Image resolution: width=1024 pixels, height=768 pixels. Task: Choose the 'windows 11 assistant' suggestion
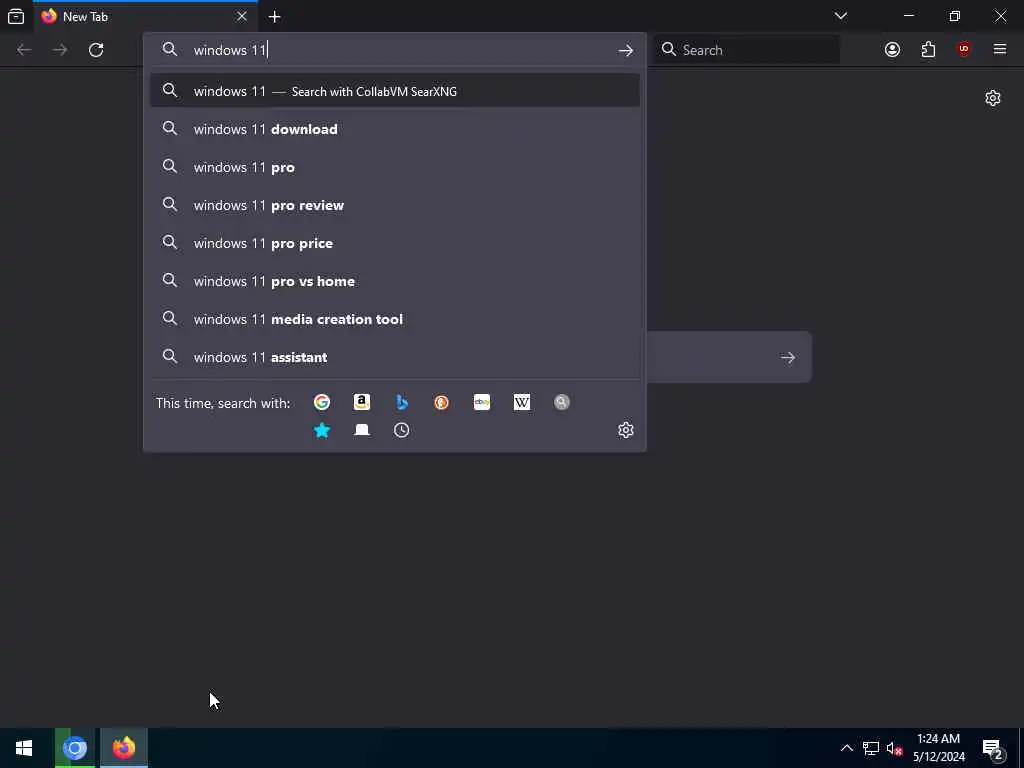pyautogui.click(x=394, y=357)
